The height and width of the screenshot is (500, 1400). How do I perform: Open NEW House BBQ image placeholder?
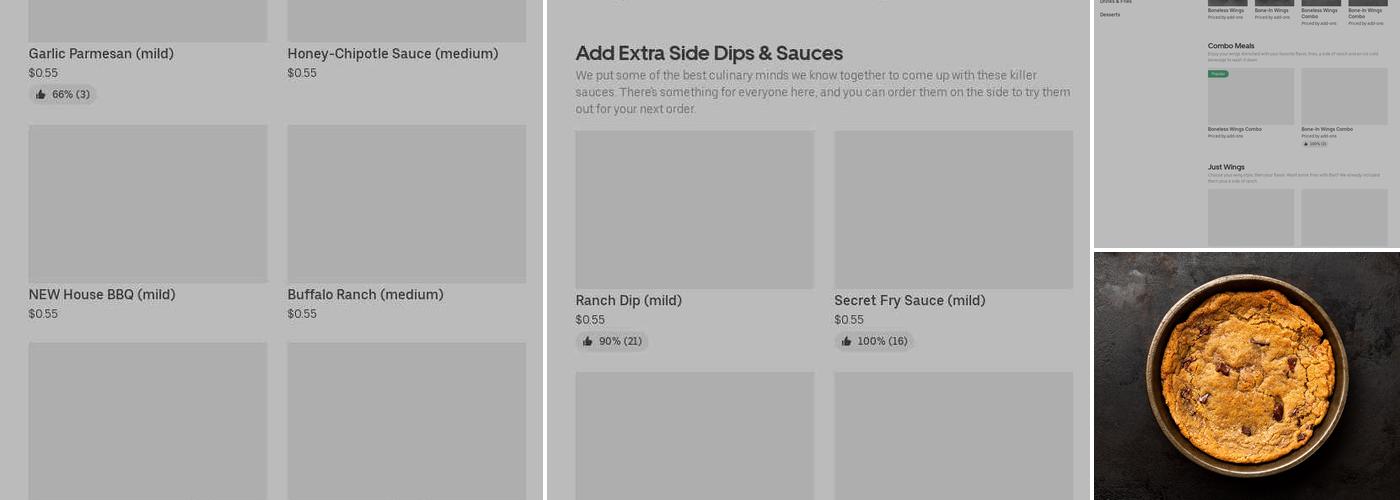tap(148, 204)
